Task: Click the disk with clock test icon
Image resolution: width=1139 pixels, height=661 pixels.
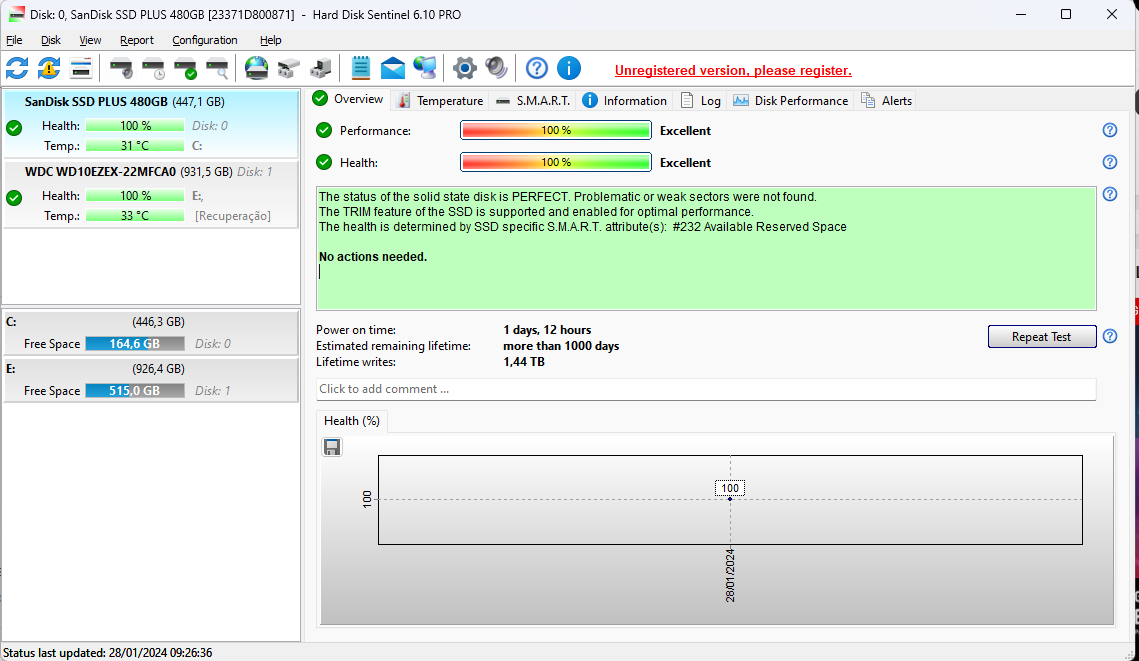Action: (153, 68)
